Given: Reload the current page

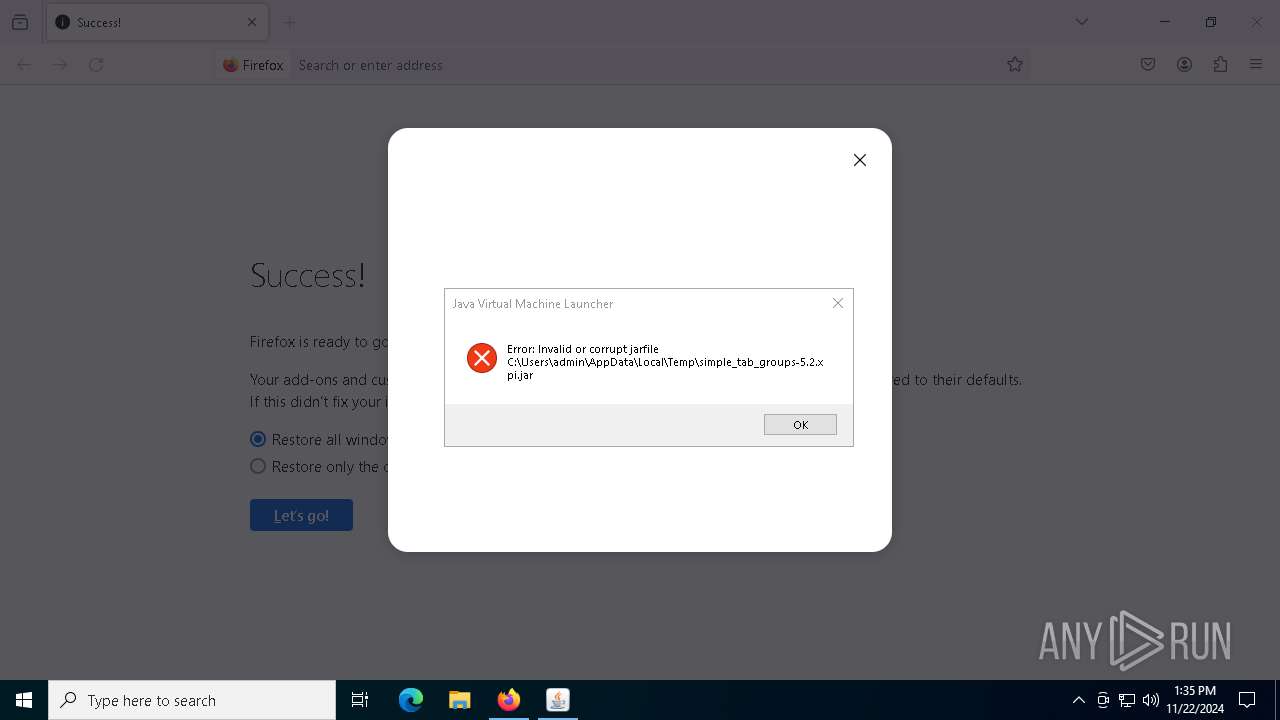Looking at the screenshot, I should tap(96, 65).
